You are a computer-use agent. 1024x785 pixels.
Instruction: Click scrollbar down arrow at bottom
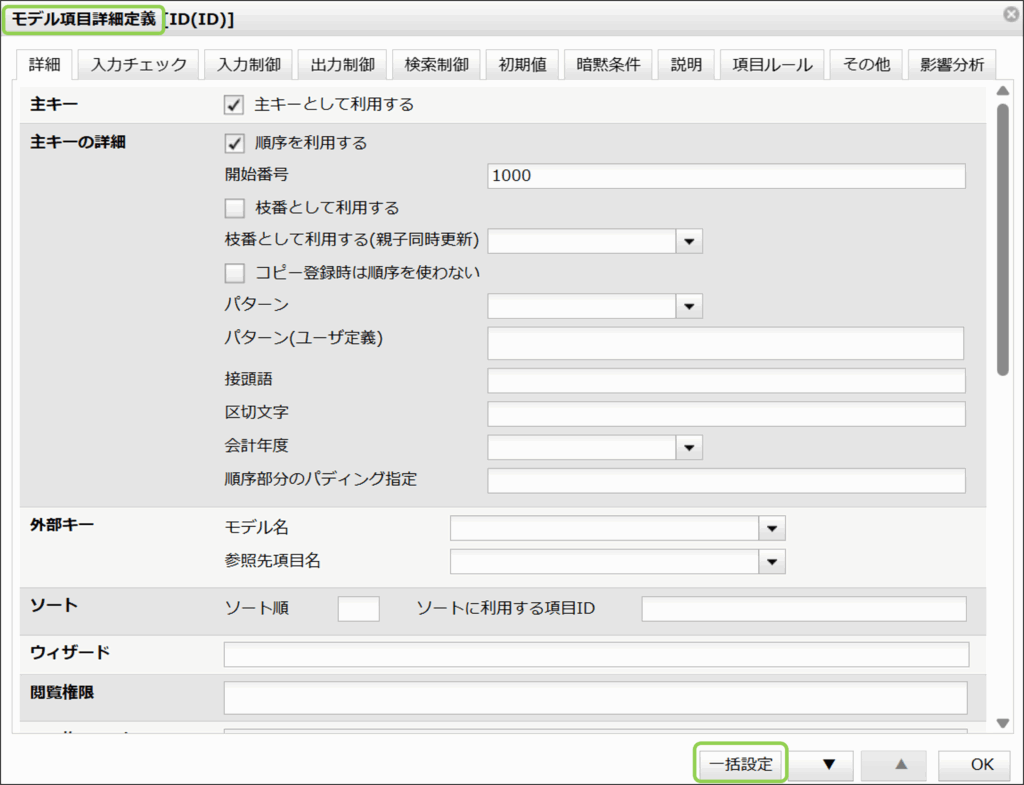tap(1003, 722)
